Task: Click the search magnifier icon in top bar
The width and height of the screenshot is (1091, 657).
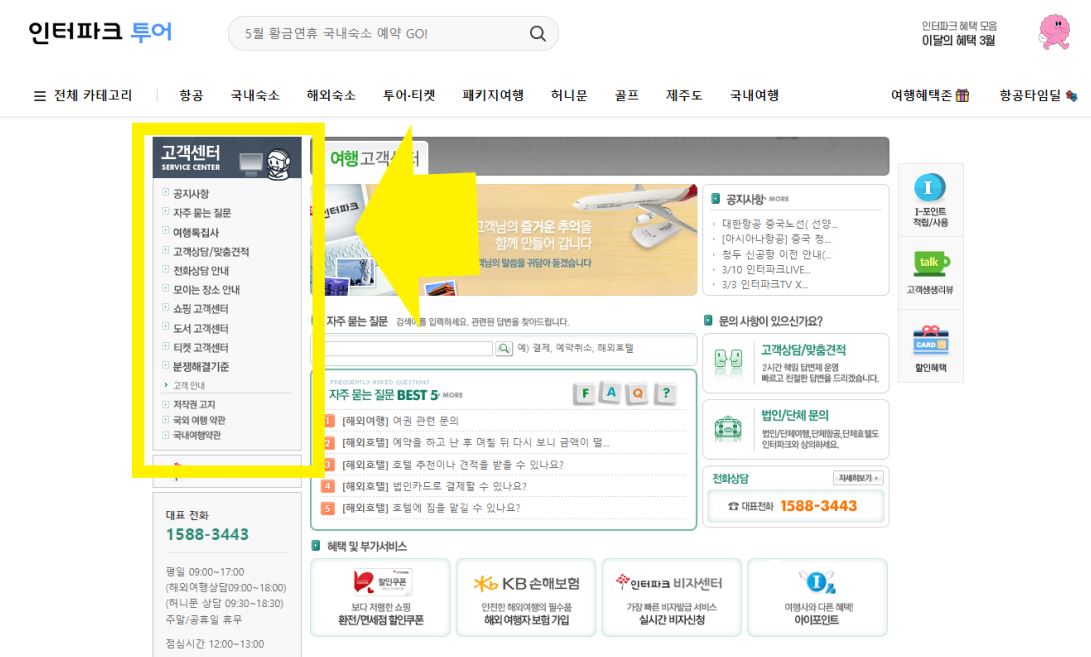Action: (x=537, y=33)
